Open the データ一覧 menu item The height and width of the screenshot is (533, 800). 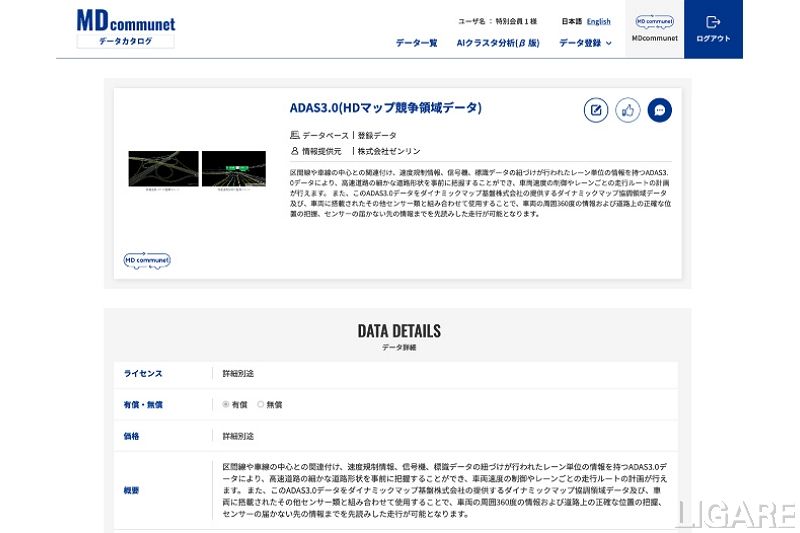(x=416, y=43)
